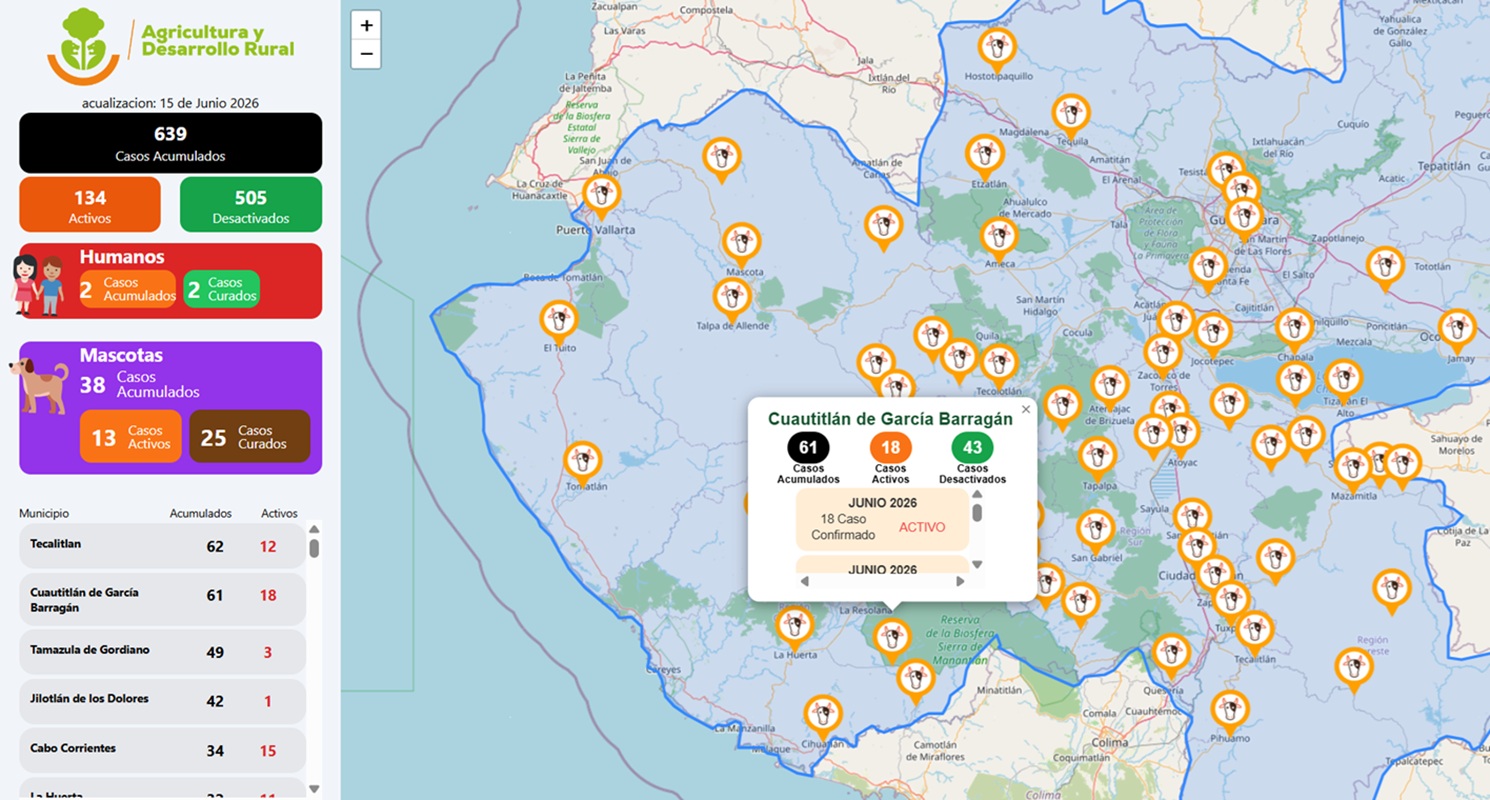The height and width of the screenshot is (800, 1490).
Task: Click the Tequila map marker
Action: [1071, 116]
